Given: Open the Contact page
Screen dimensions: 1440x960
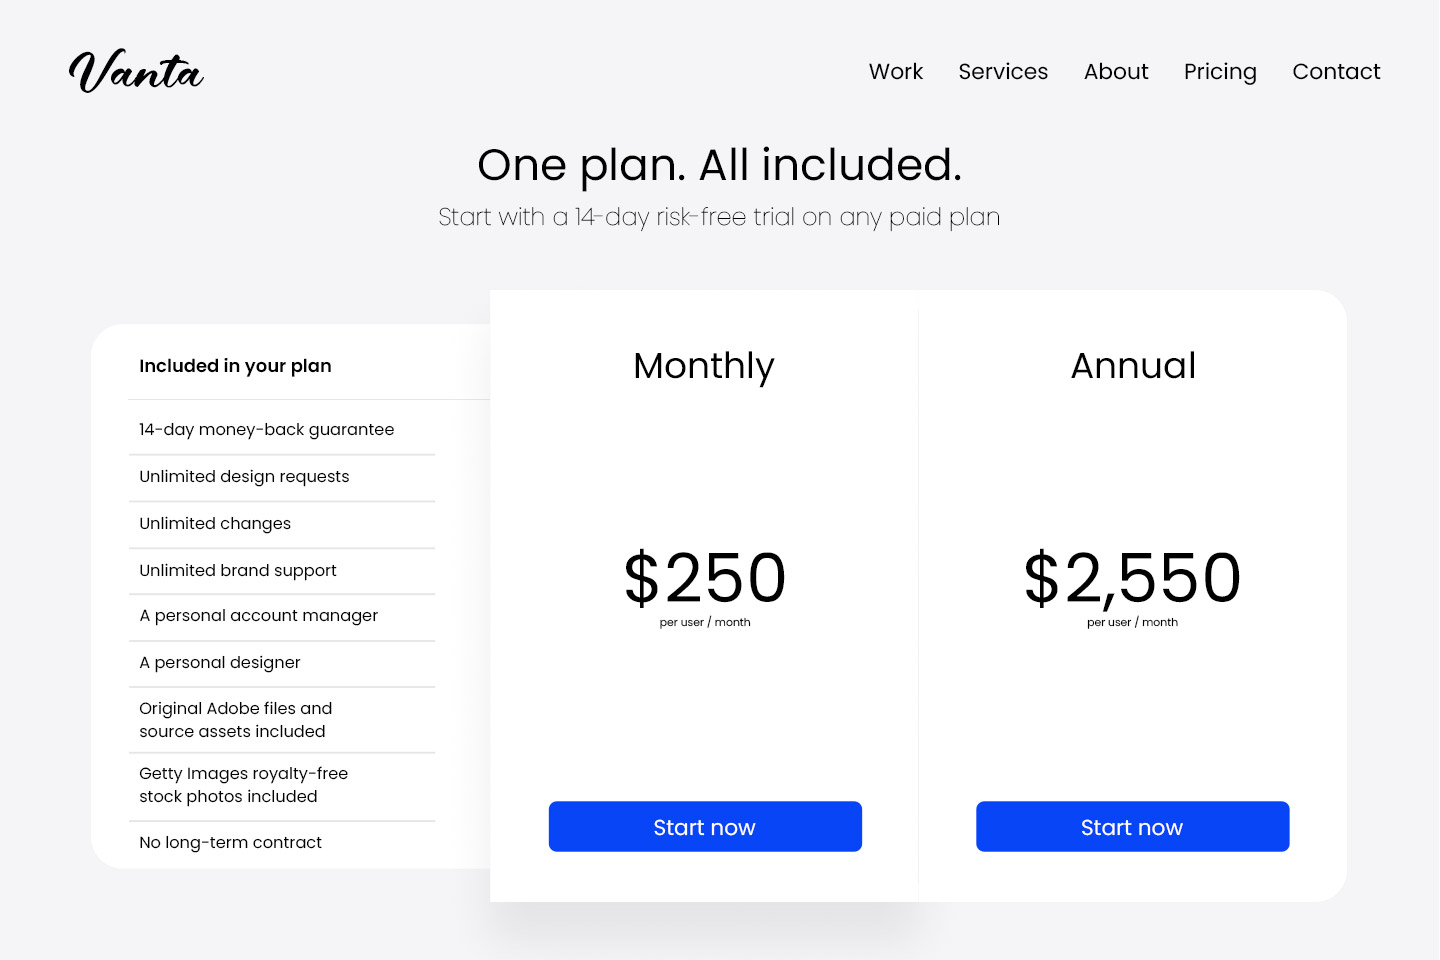Looking at the screenshot, I should [x=1336, y=72].
